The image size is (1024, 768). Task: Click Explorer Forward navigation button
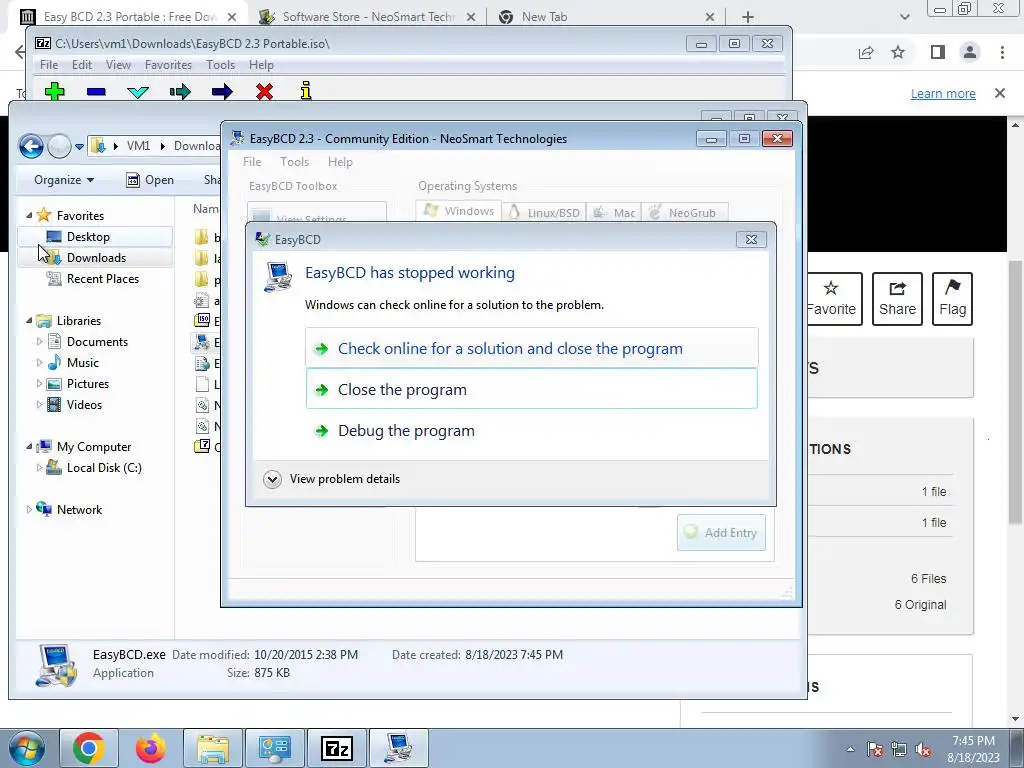click(59, 146)
